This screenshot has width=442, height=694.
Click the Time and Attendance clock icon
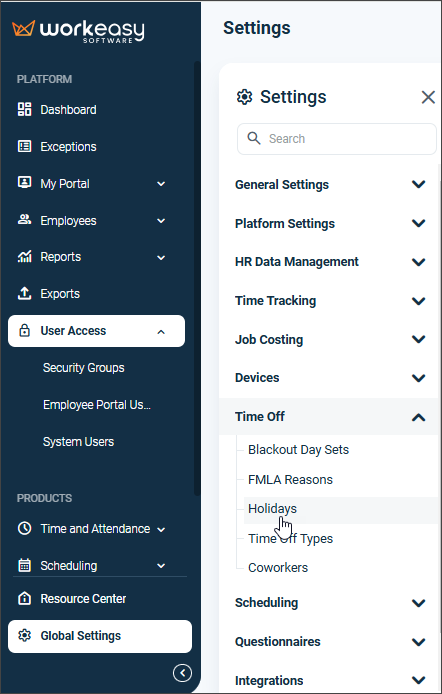coord(24,528)
